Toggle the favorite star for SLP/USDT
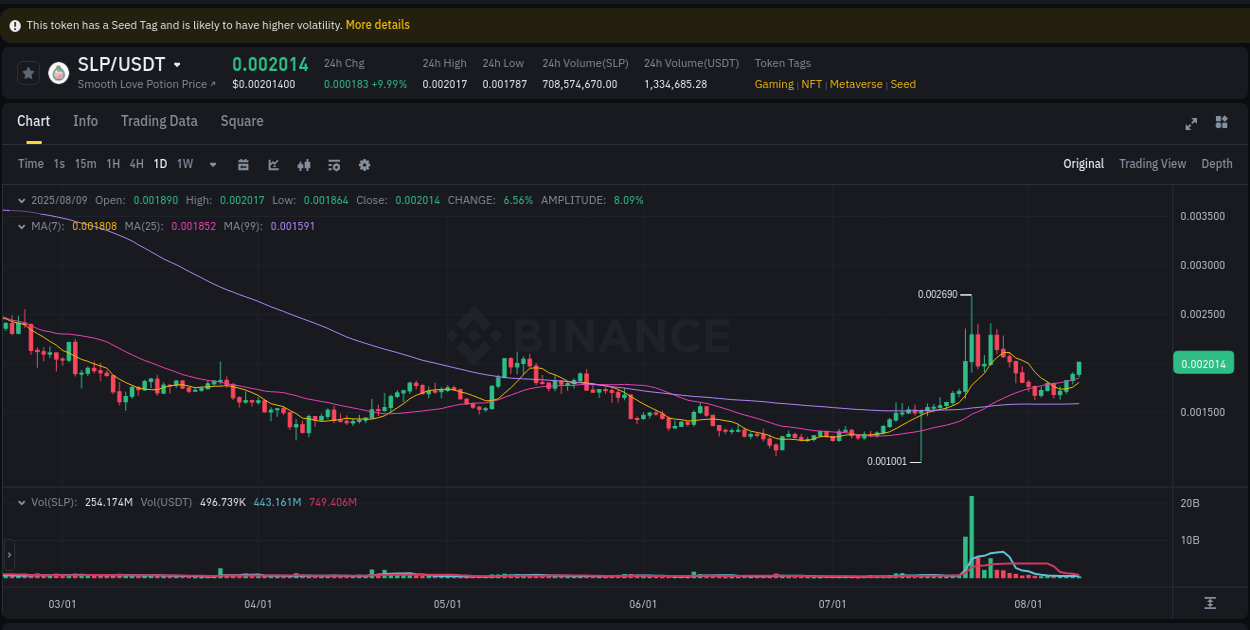1250x630 pixels. (28, 72)
